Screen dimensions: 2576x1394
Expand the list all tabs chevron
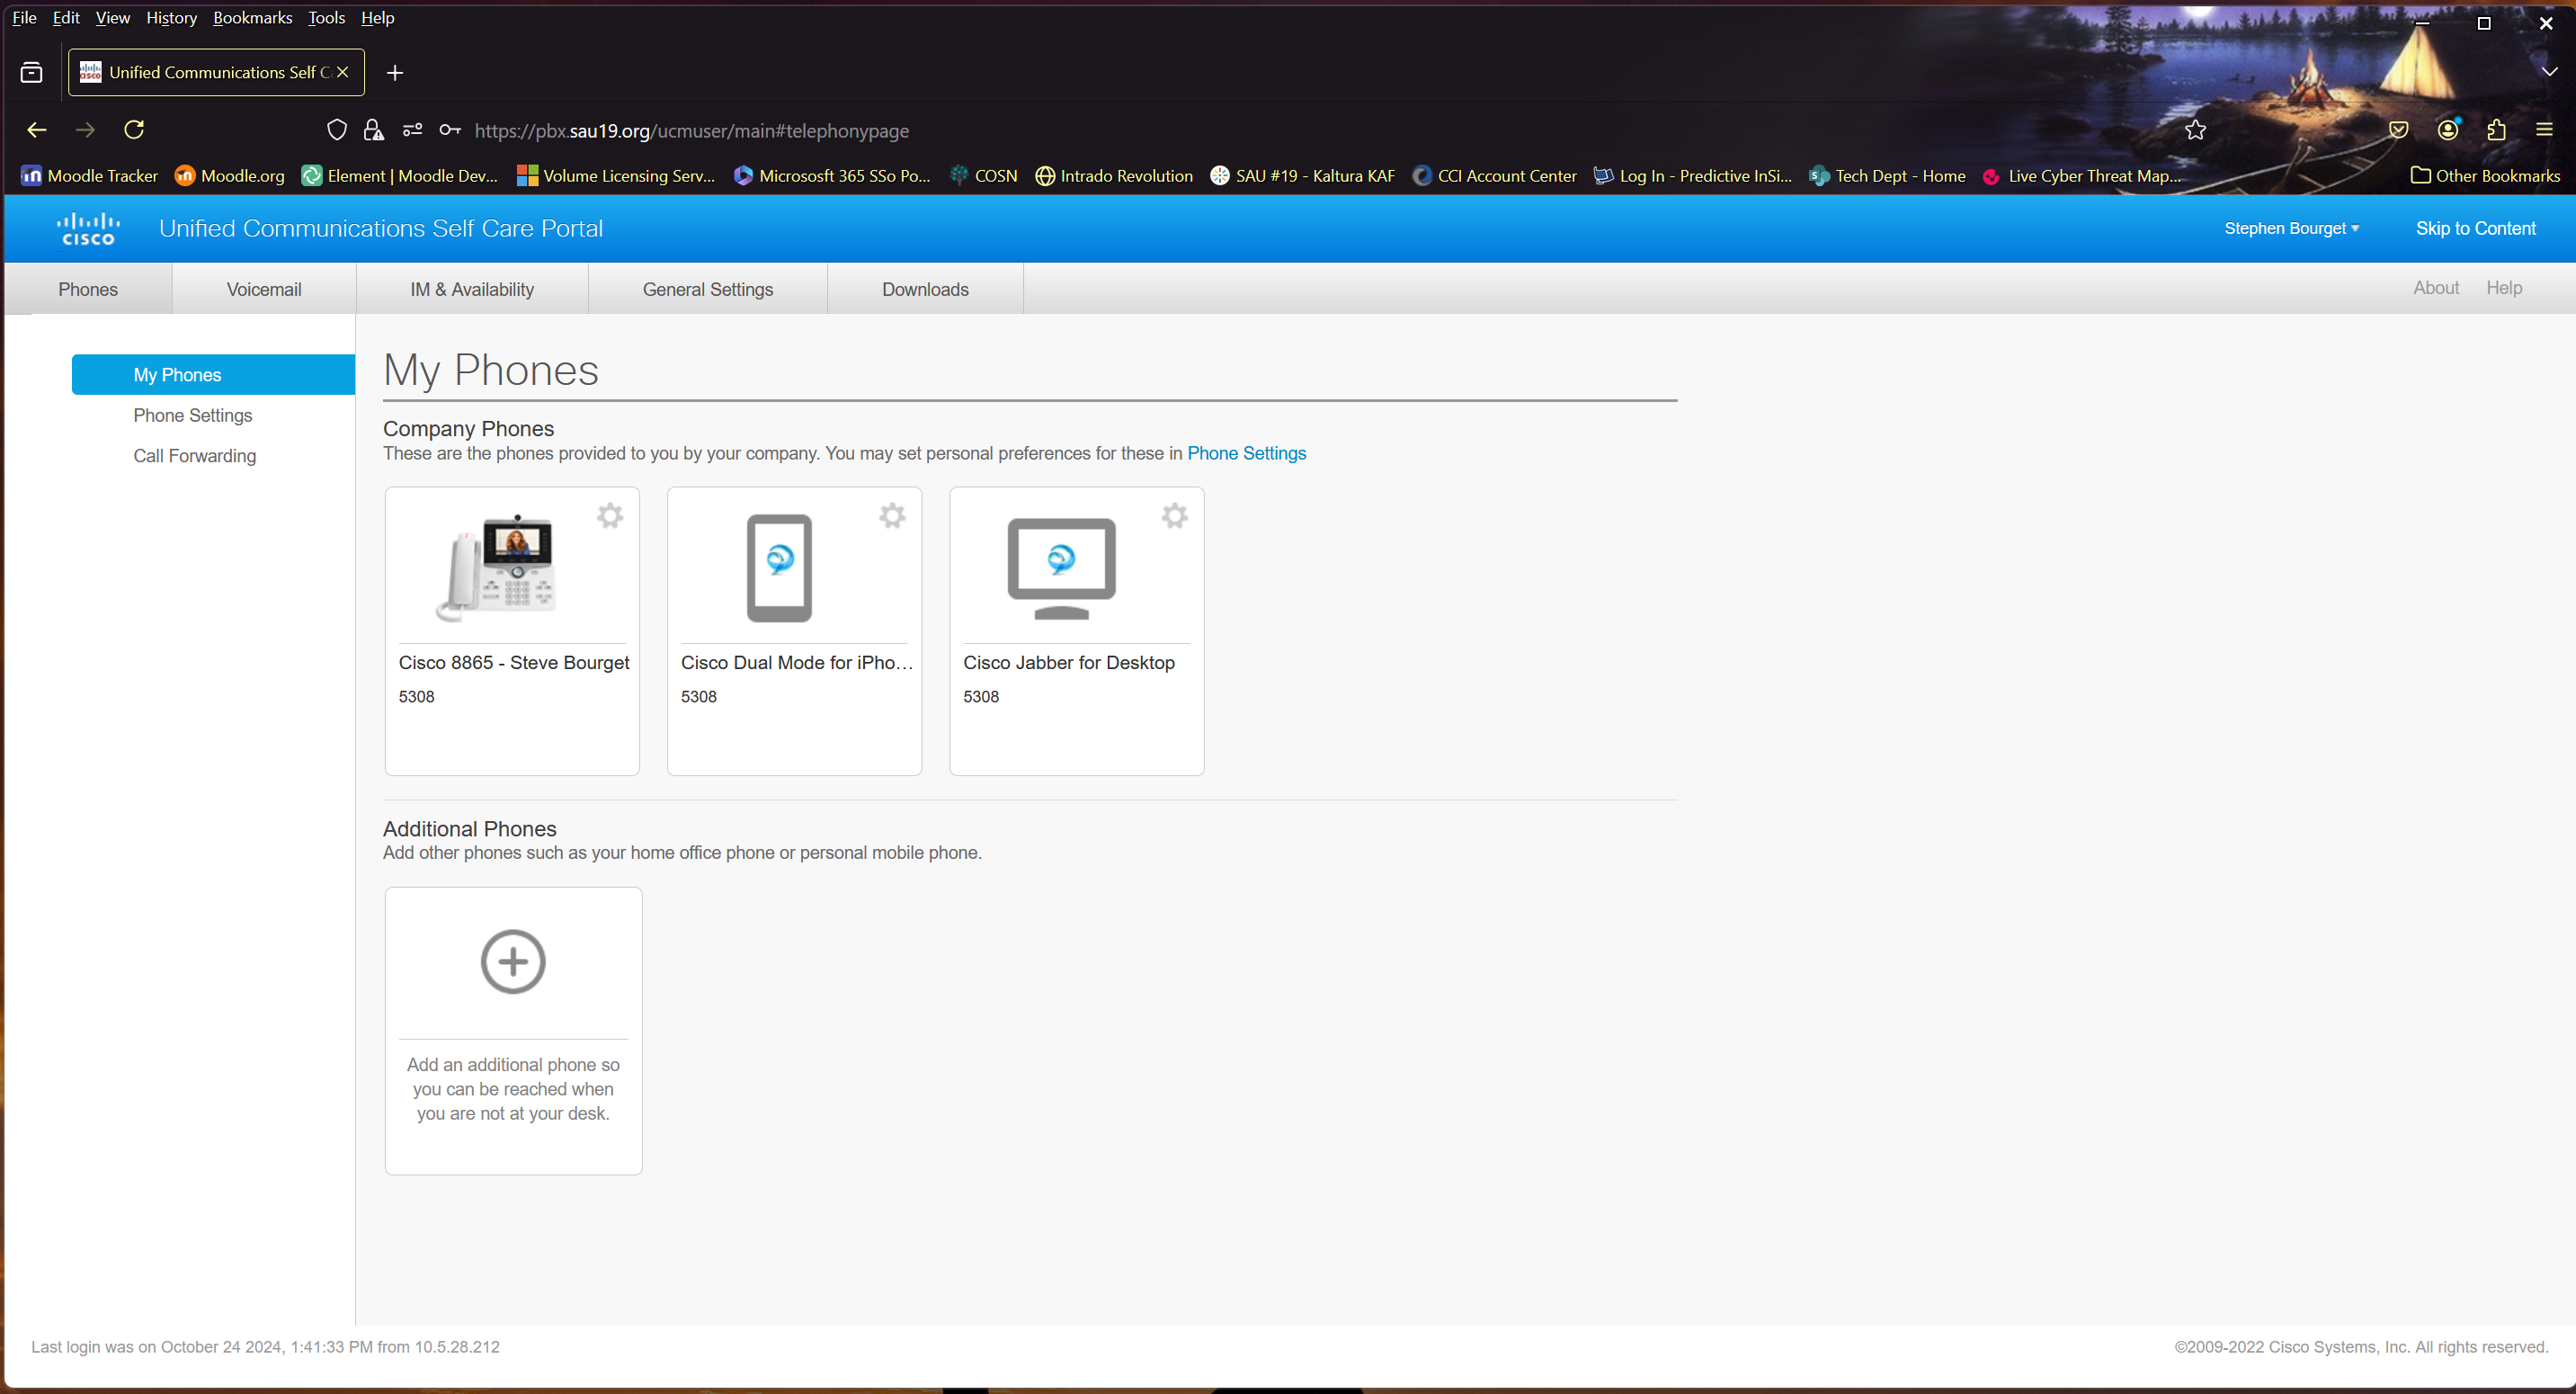pyautogui.click(x=2549, y=72)
